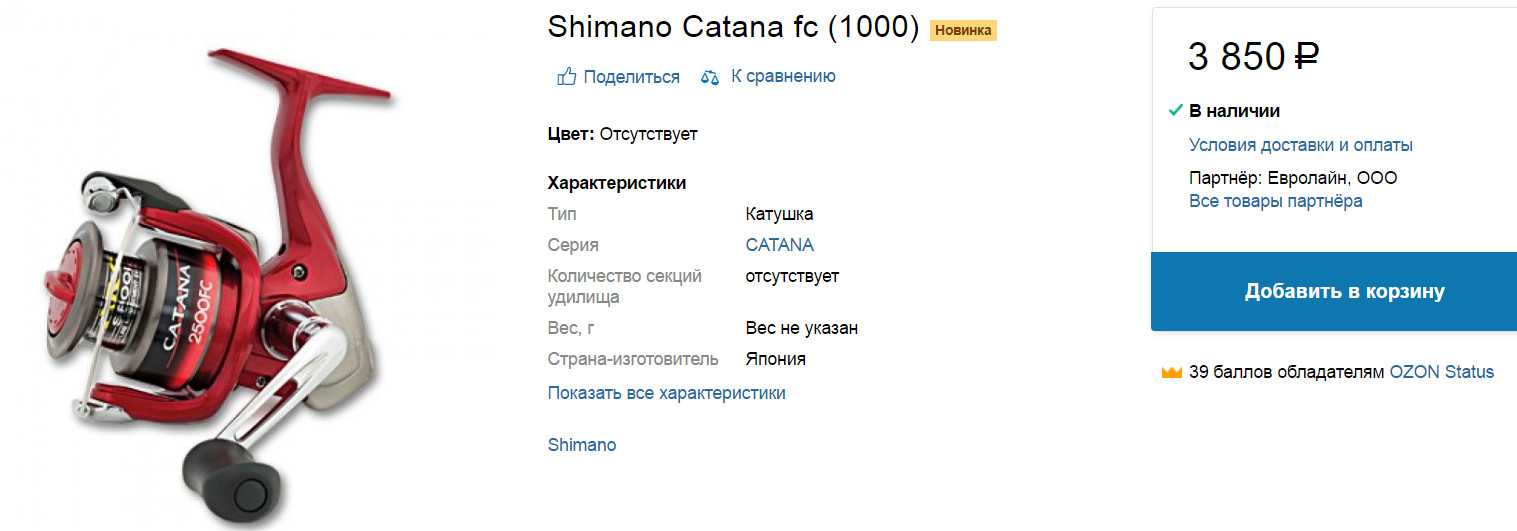The height and width of the screenshot is (531, 1517).
Task: Open the Поделиться share link
Action: click(x=631, y=77)
